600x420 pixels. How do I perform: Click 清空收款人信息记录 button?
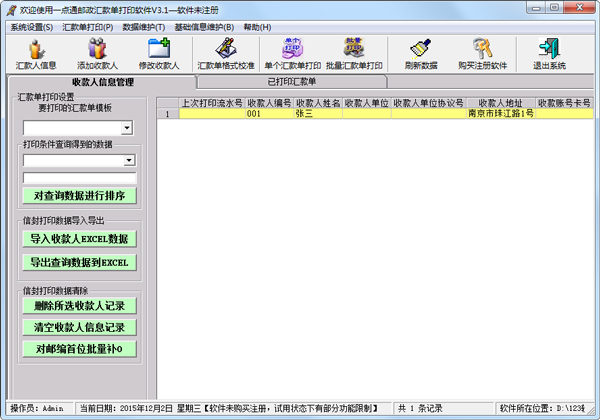(x=79, y=327)
